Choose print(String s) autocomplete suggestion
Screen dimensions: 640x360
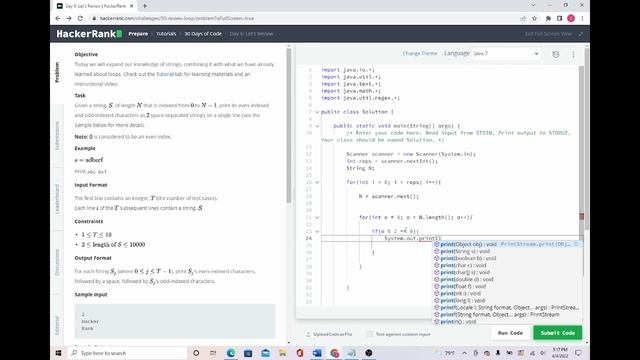coord(507,251)
